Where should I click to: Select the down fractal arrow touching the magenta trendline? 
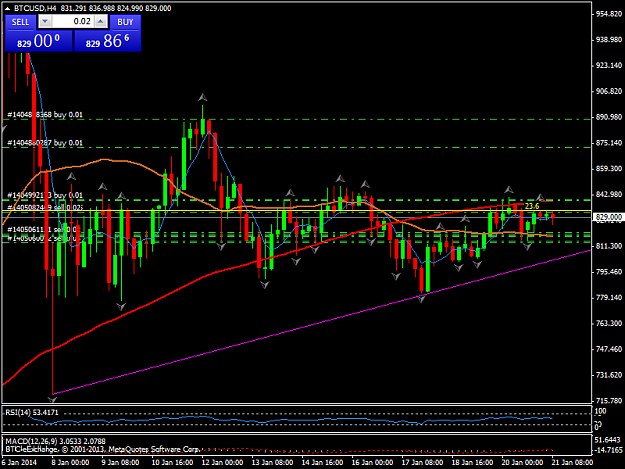coord(422,298)
